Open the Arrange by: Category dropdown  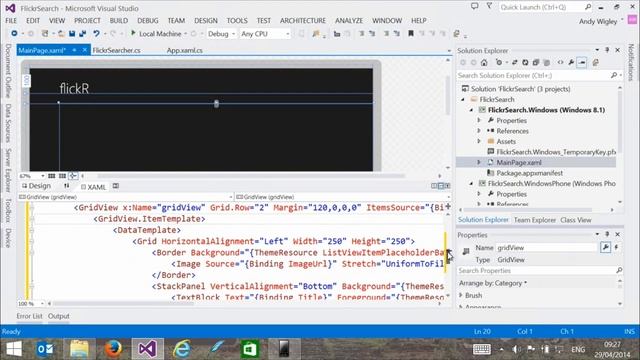[493, 283]
